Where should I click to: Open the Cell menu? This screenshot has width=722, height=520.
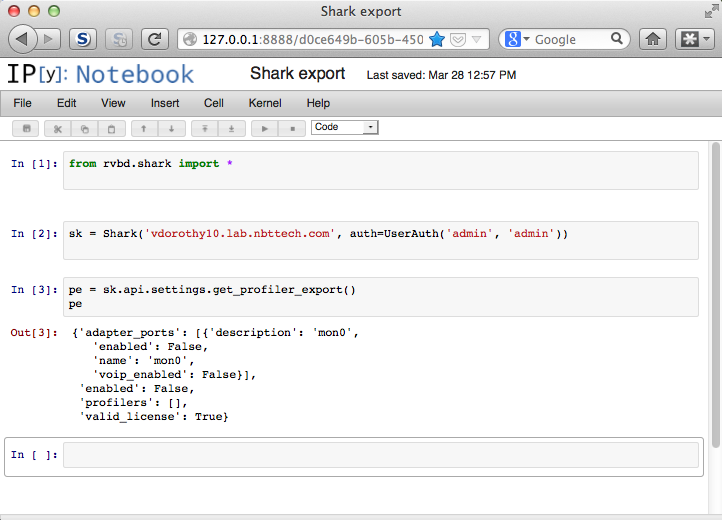coord(214,103)
